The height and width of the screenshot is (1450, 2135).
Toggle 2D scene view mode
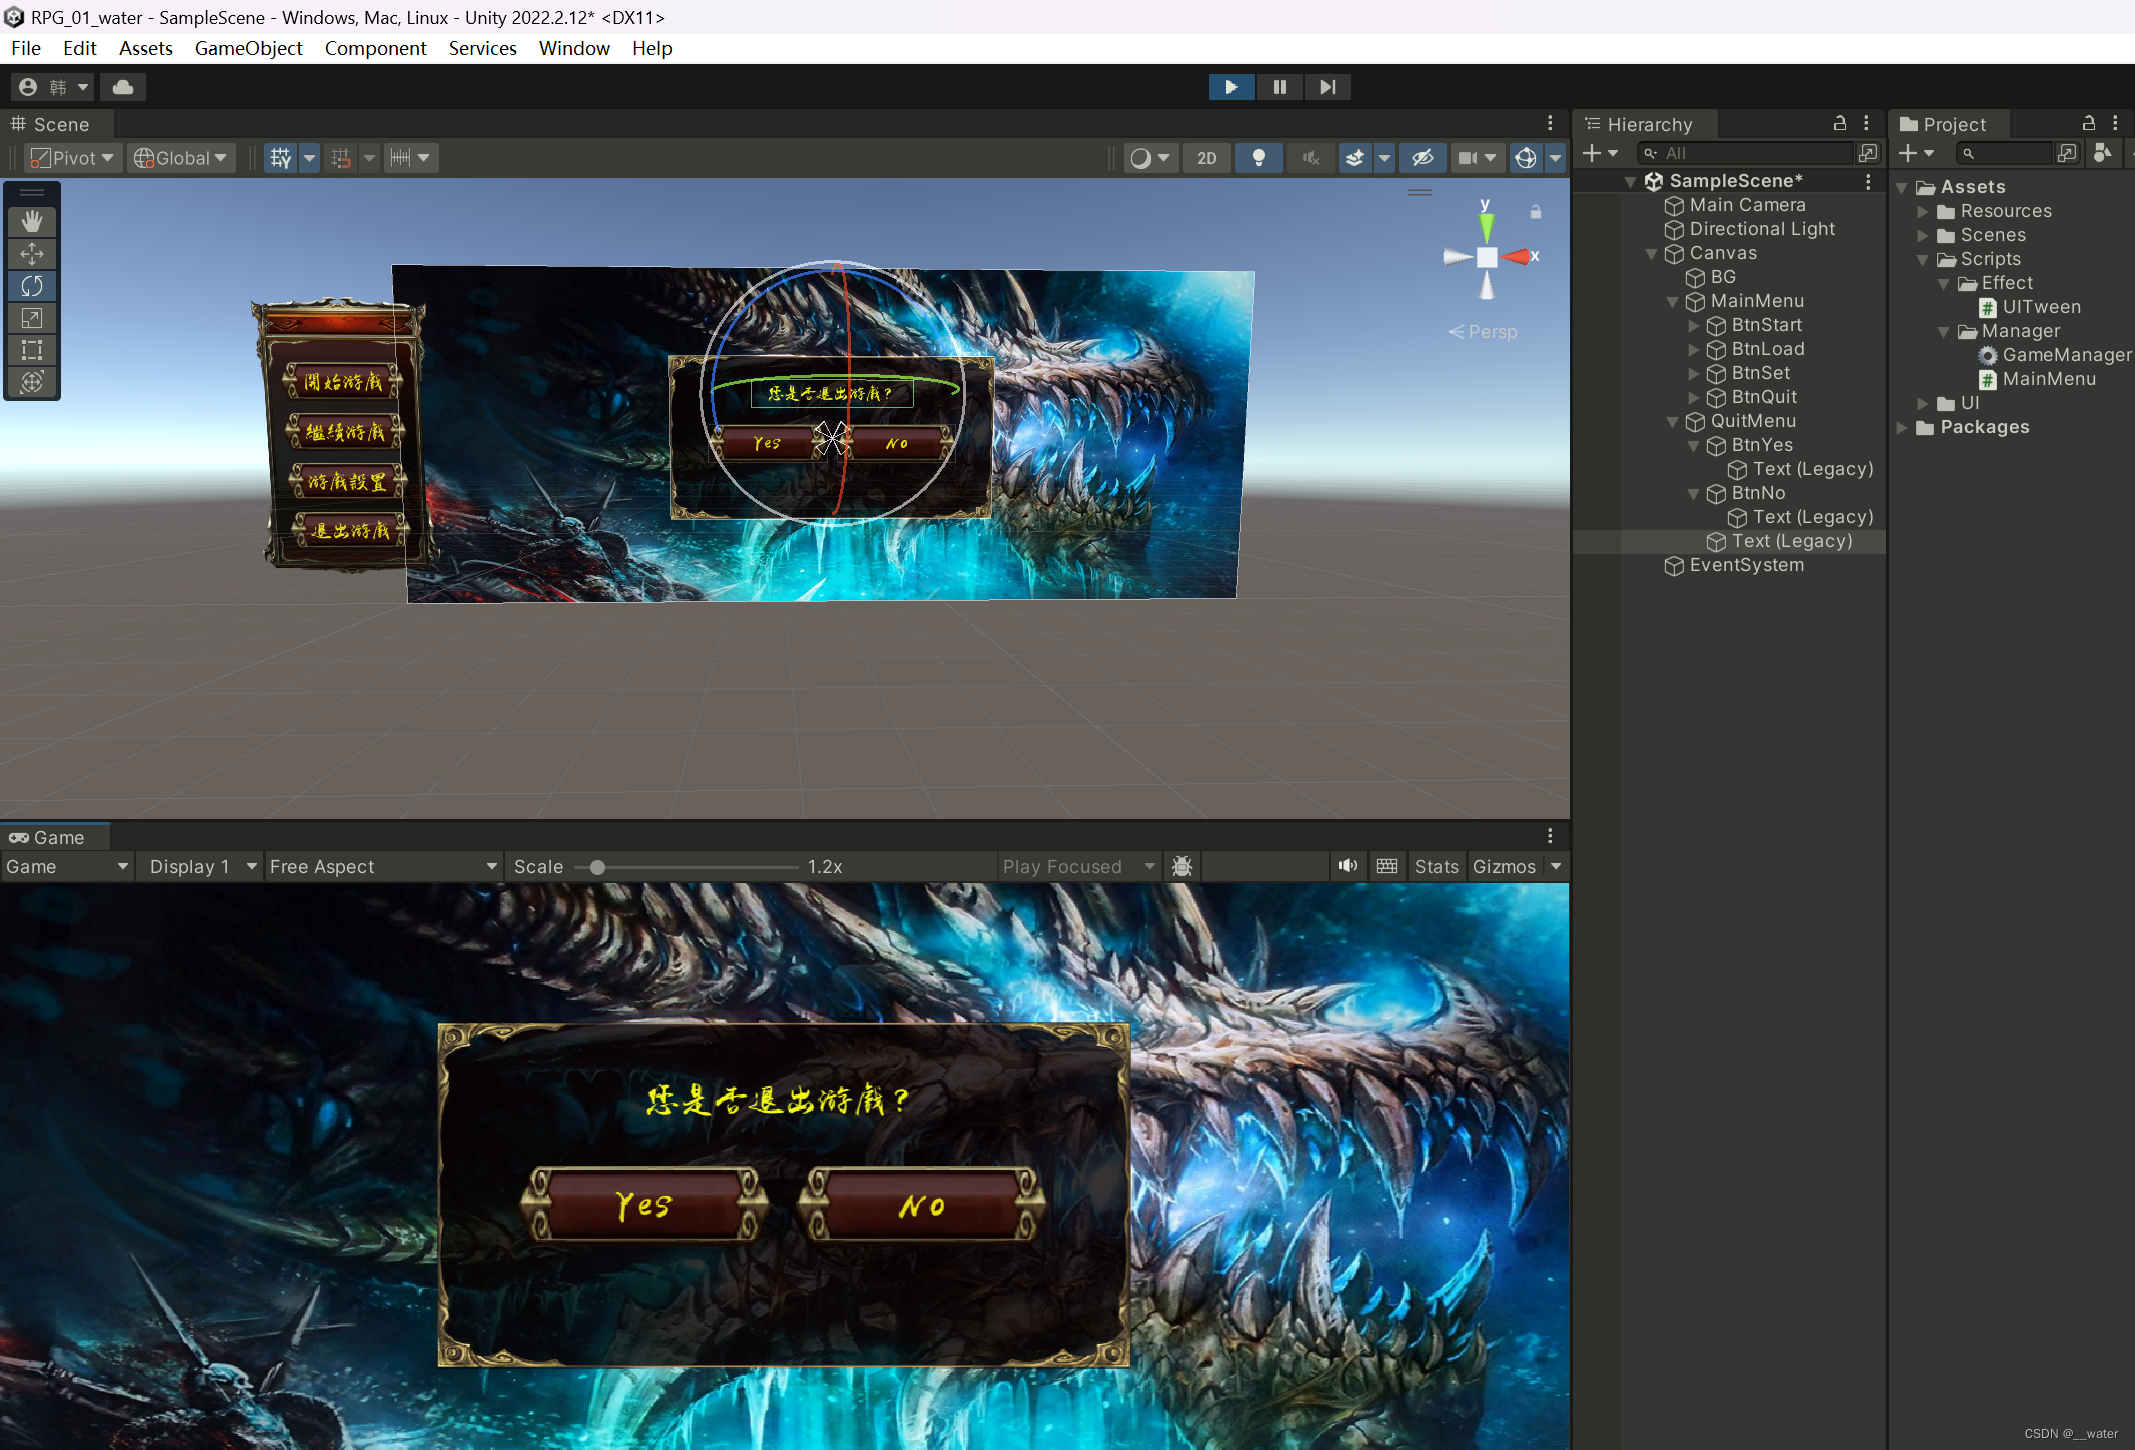click(x=1207, y=158)
